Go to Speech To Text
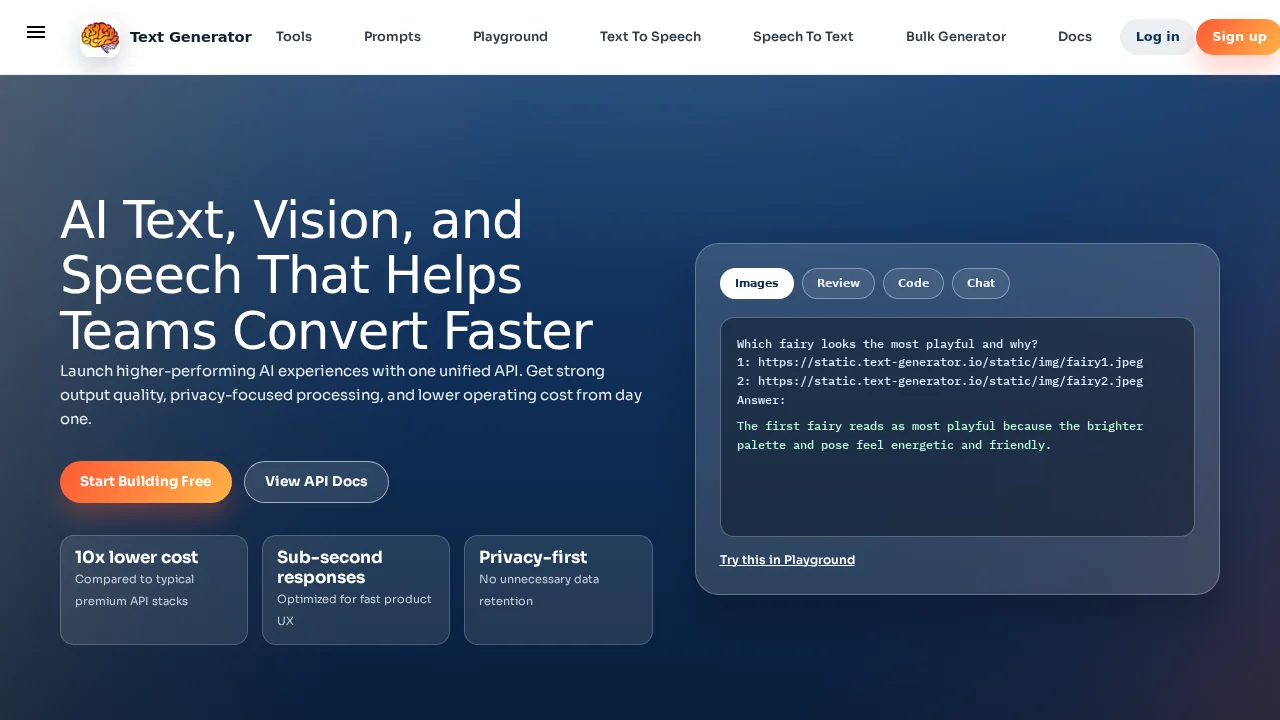The image size is (1280, 720). [803, 37]
